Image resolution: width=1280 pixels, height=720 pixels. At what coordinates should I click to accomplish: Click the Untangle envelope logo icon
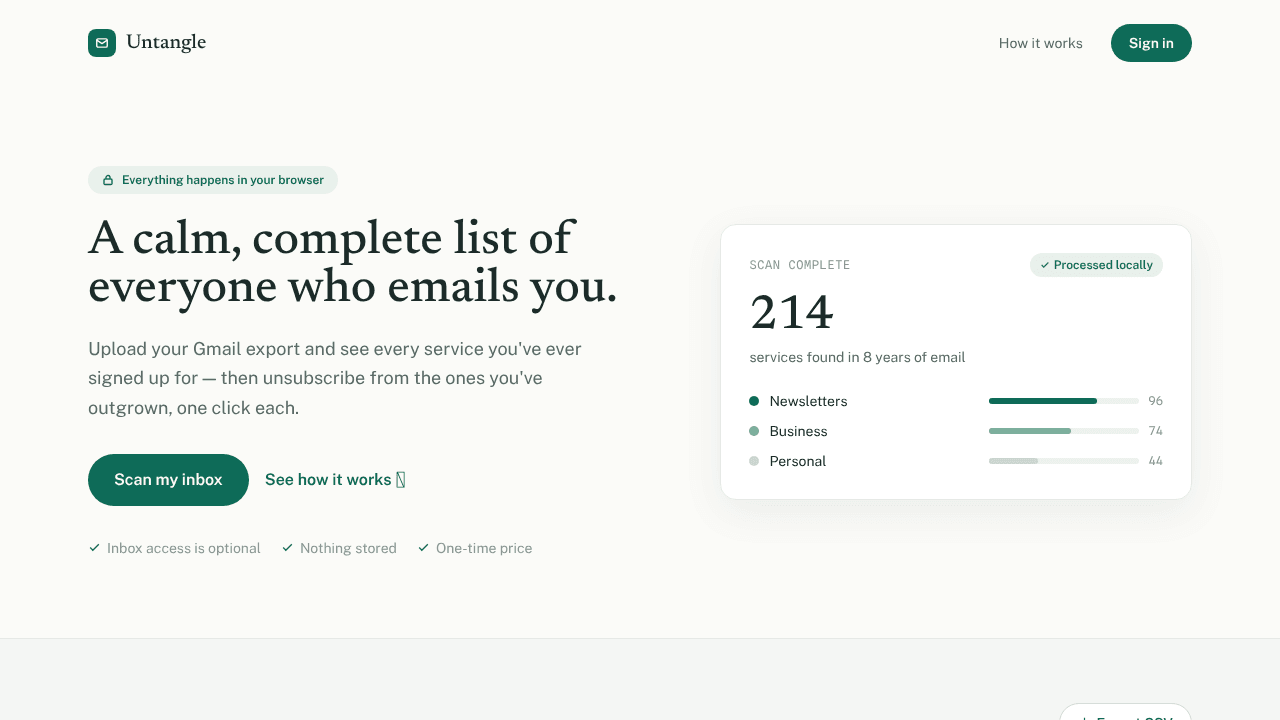point(102,43)
